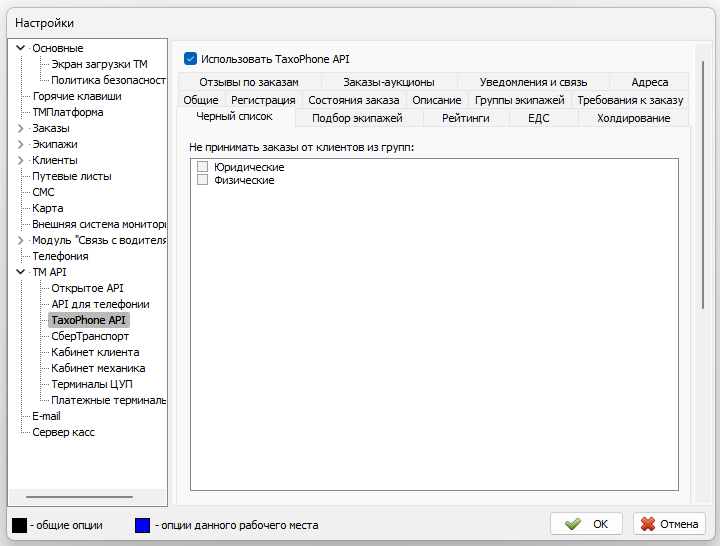Confirm settings with the OK button
Viewport: 720px width, 546px height.
tap(586, 524)
